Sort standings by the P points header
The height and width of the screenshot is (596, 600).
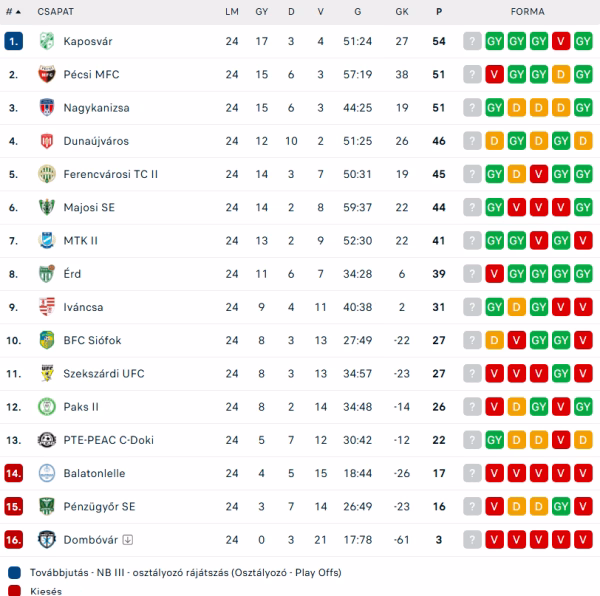pyautogui.click(x=438, y=11)
